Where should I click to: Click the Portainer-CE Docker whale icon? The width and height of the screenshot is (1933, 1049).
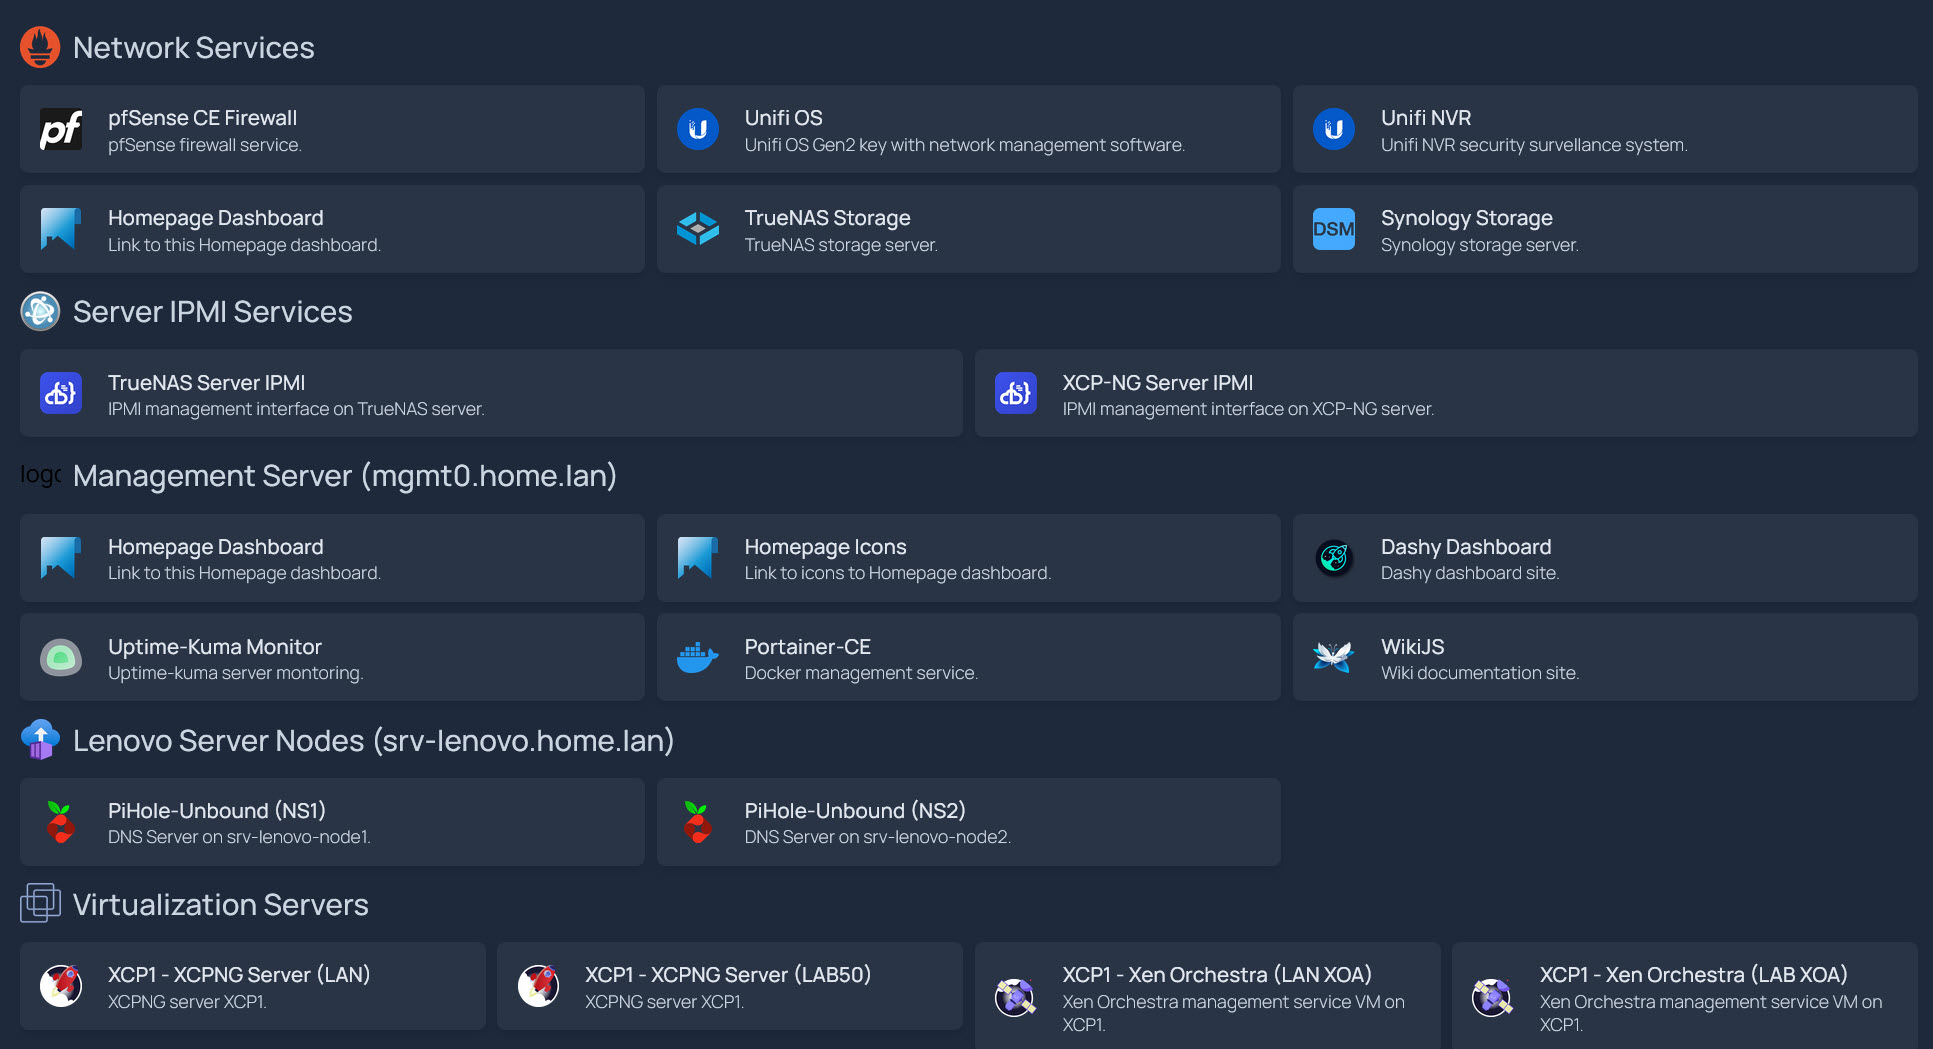[697, 658]
